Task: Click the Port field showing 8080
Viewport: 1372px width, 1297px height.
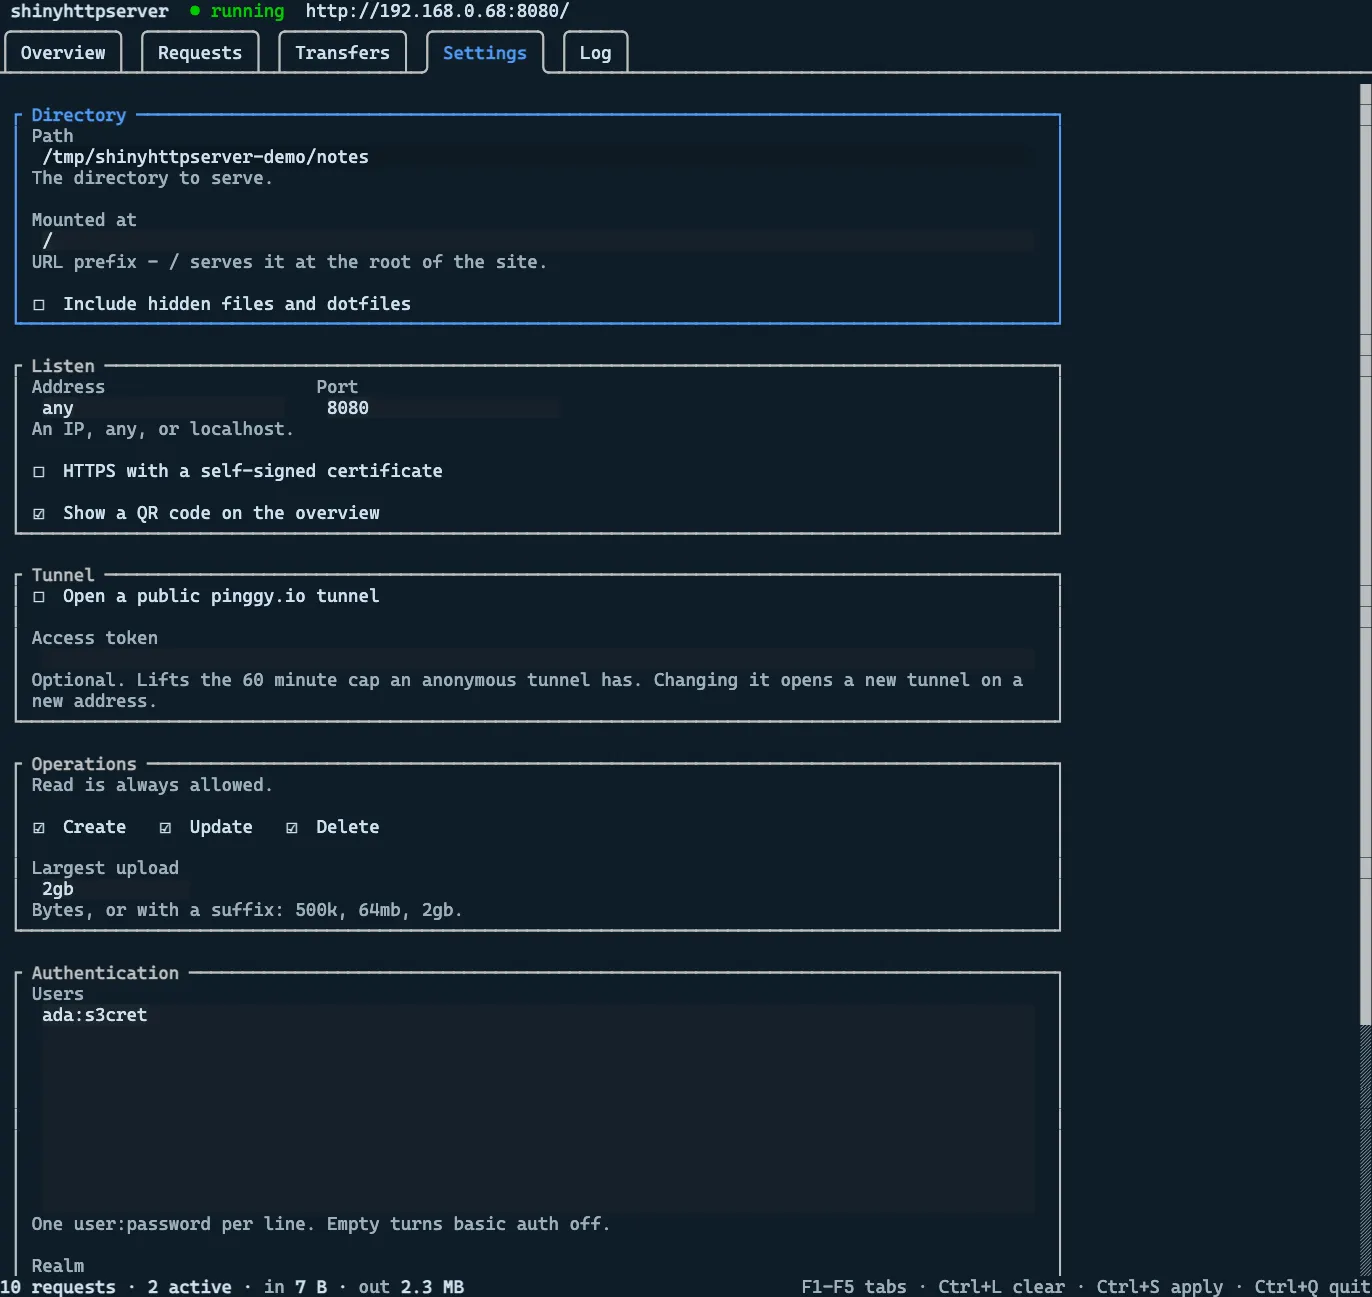Action: 438,408
